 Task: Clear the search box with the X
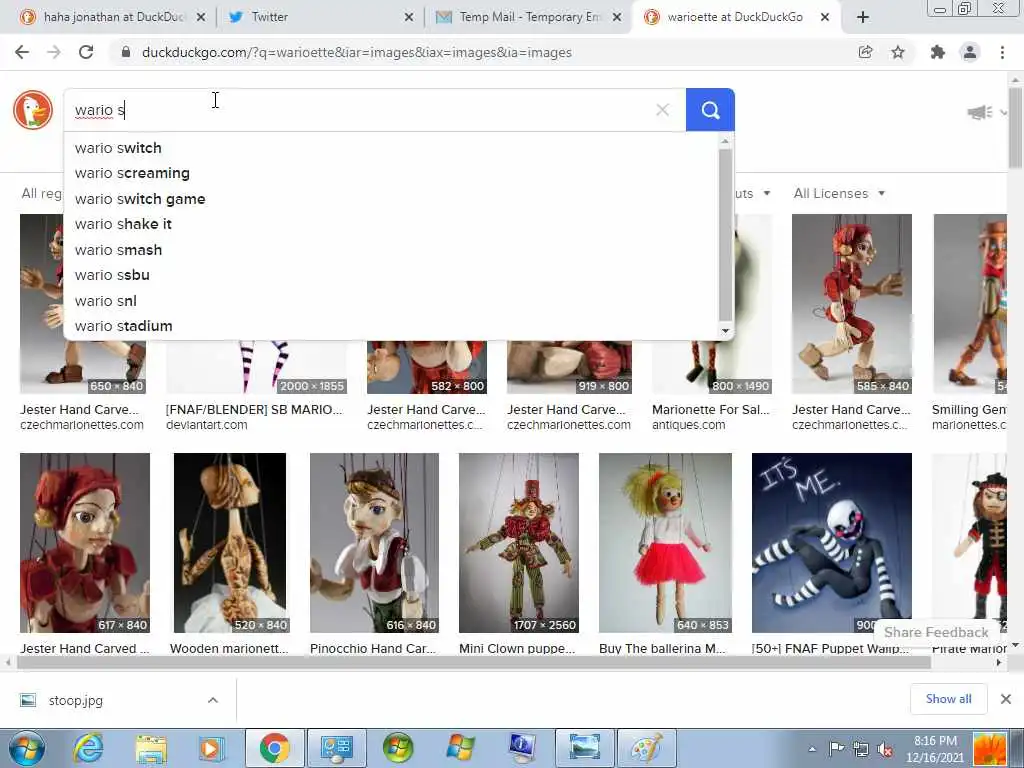tap(662, 110)
